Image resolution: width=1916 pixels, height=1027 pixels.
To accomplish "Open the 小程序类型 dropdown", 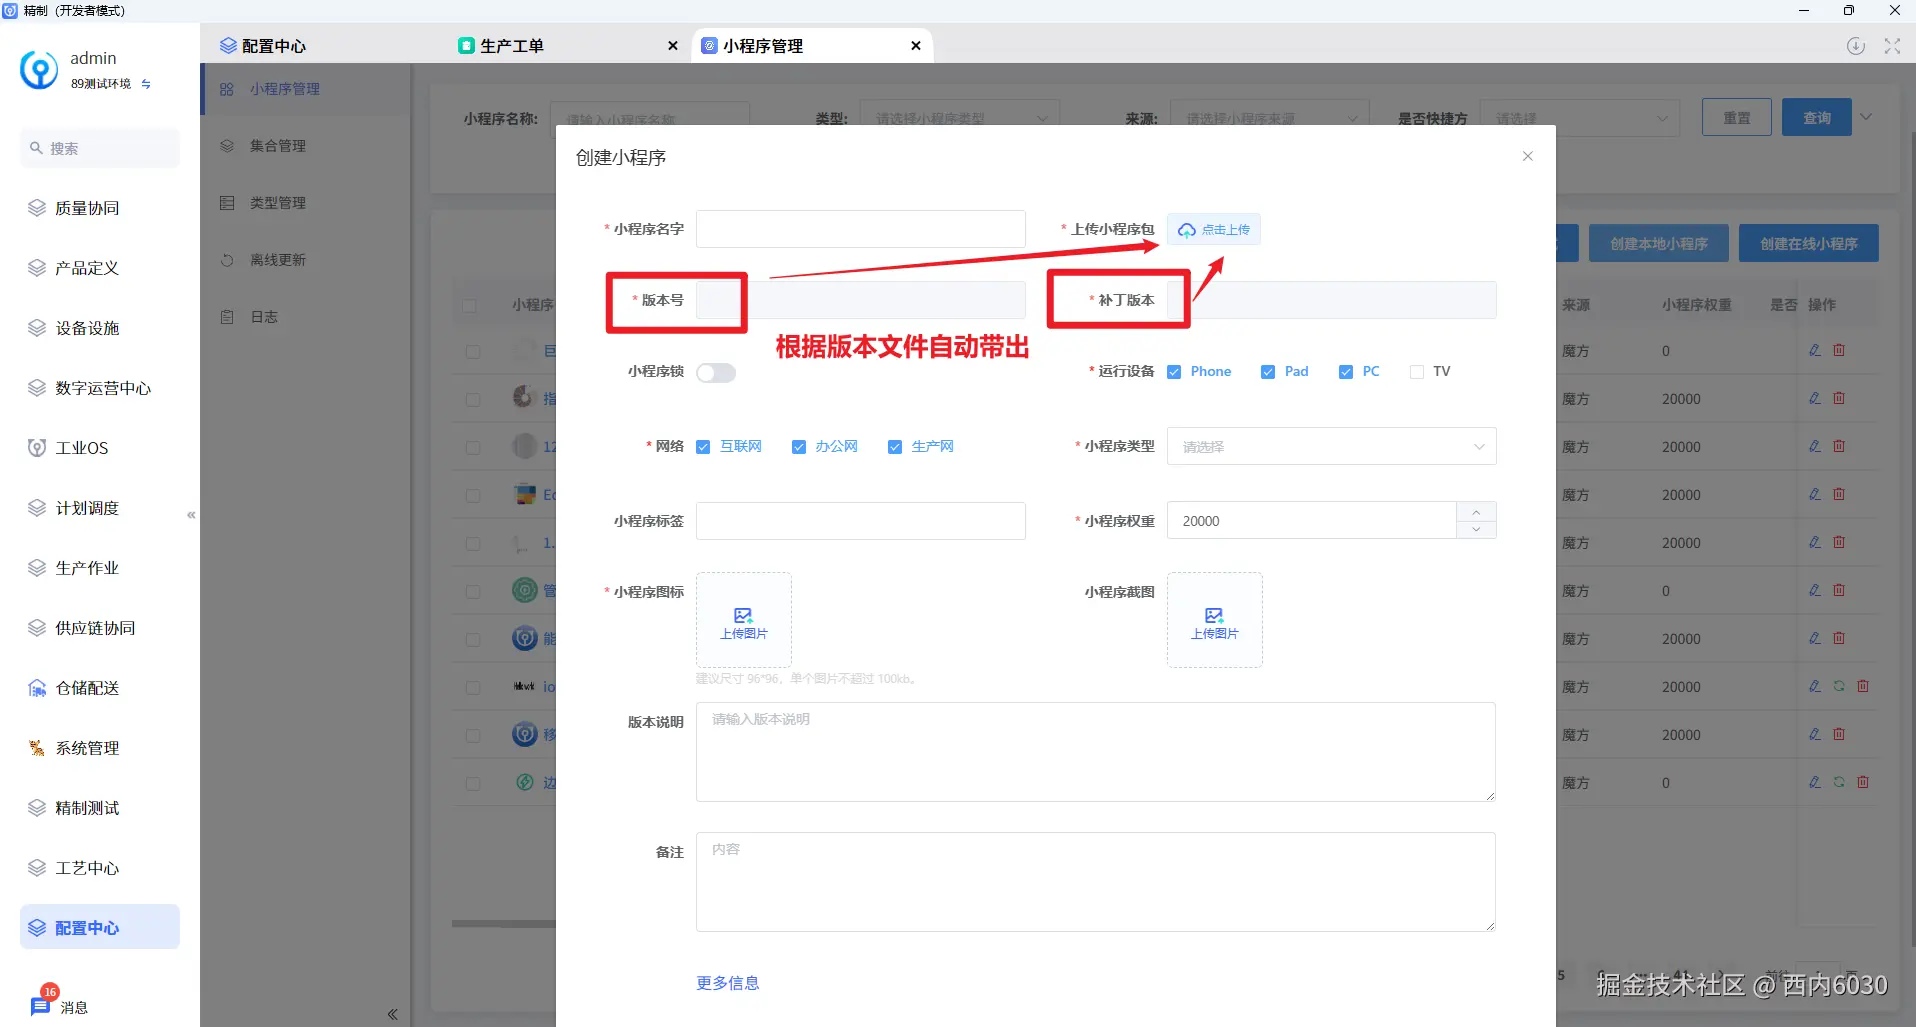I will (1330, 446).
